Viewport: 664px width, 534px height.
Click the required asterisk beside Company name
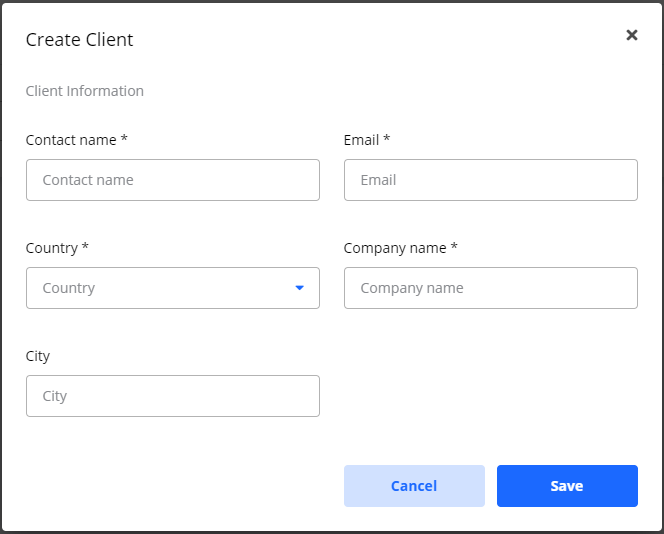point(454,247)
